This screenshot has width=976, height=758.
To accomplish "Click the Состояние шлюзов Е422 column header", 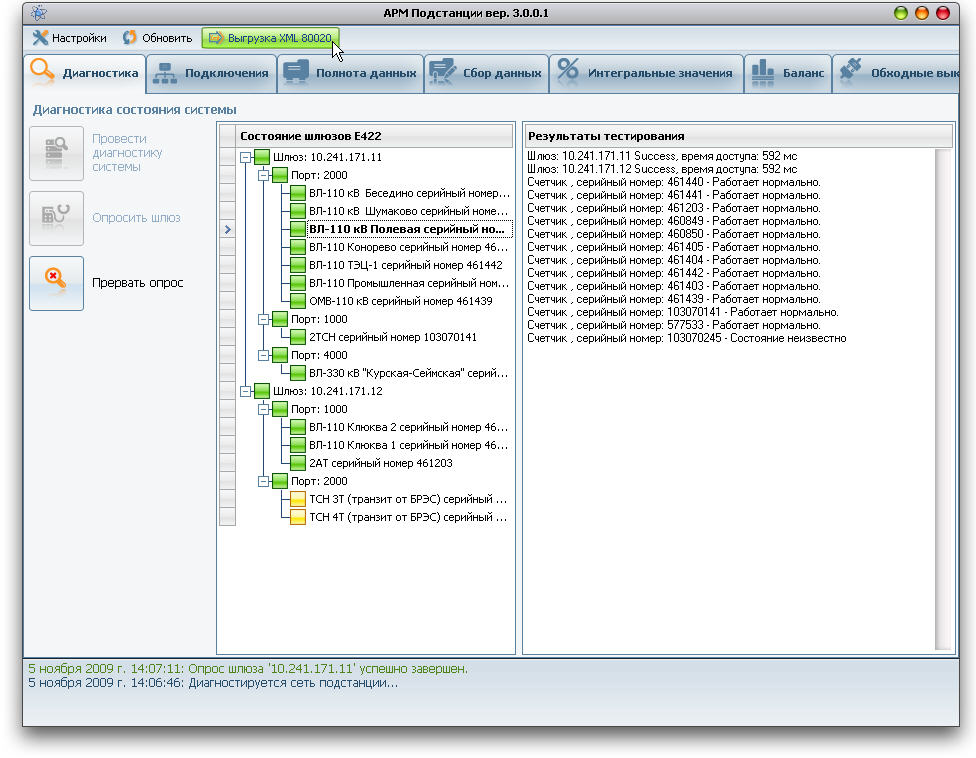I will 373,136.
